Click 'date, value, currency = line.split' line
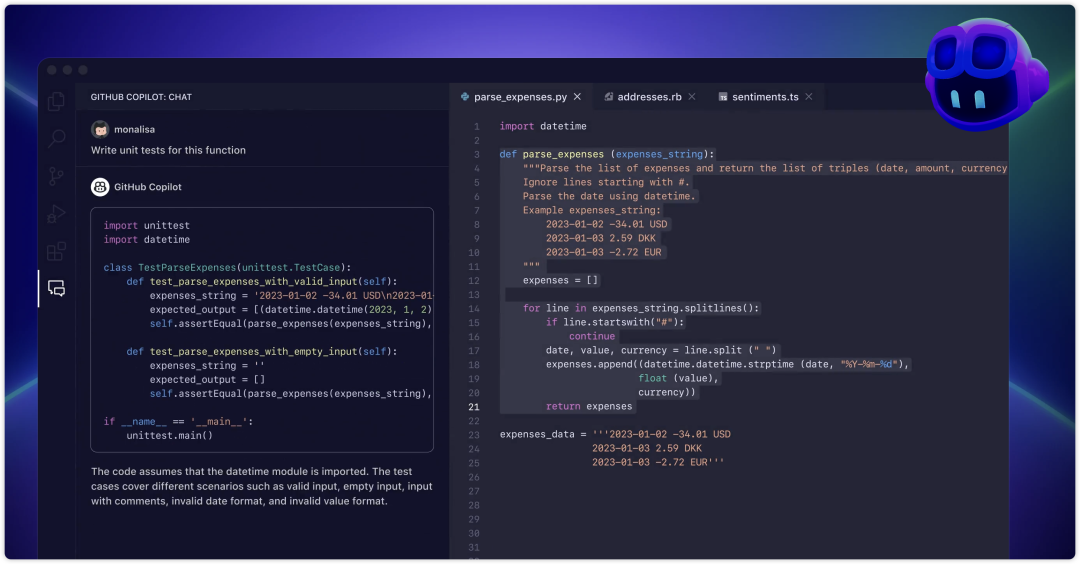 [x=661, y=351]
